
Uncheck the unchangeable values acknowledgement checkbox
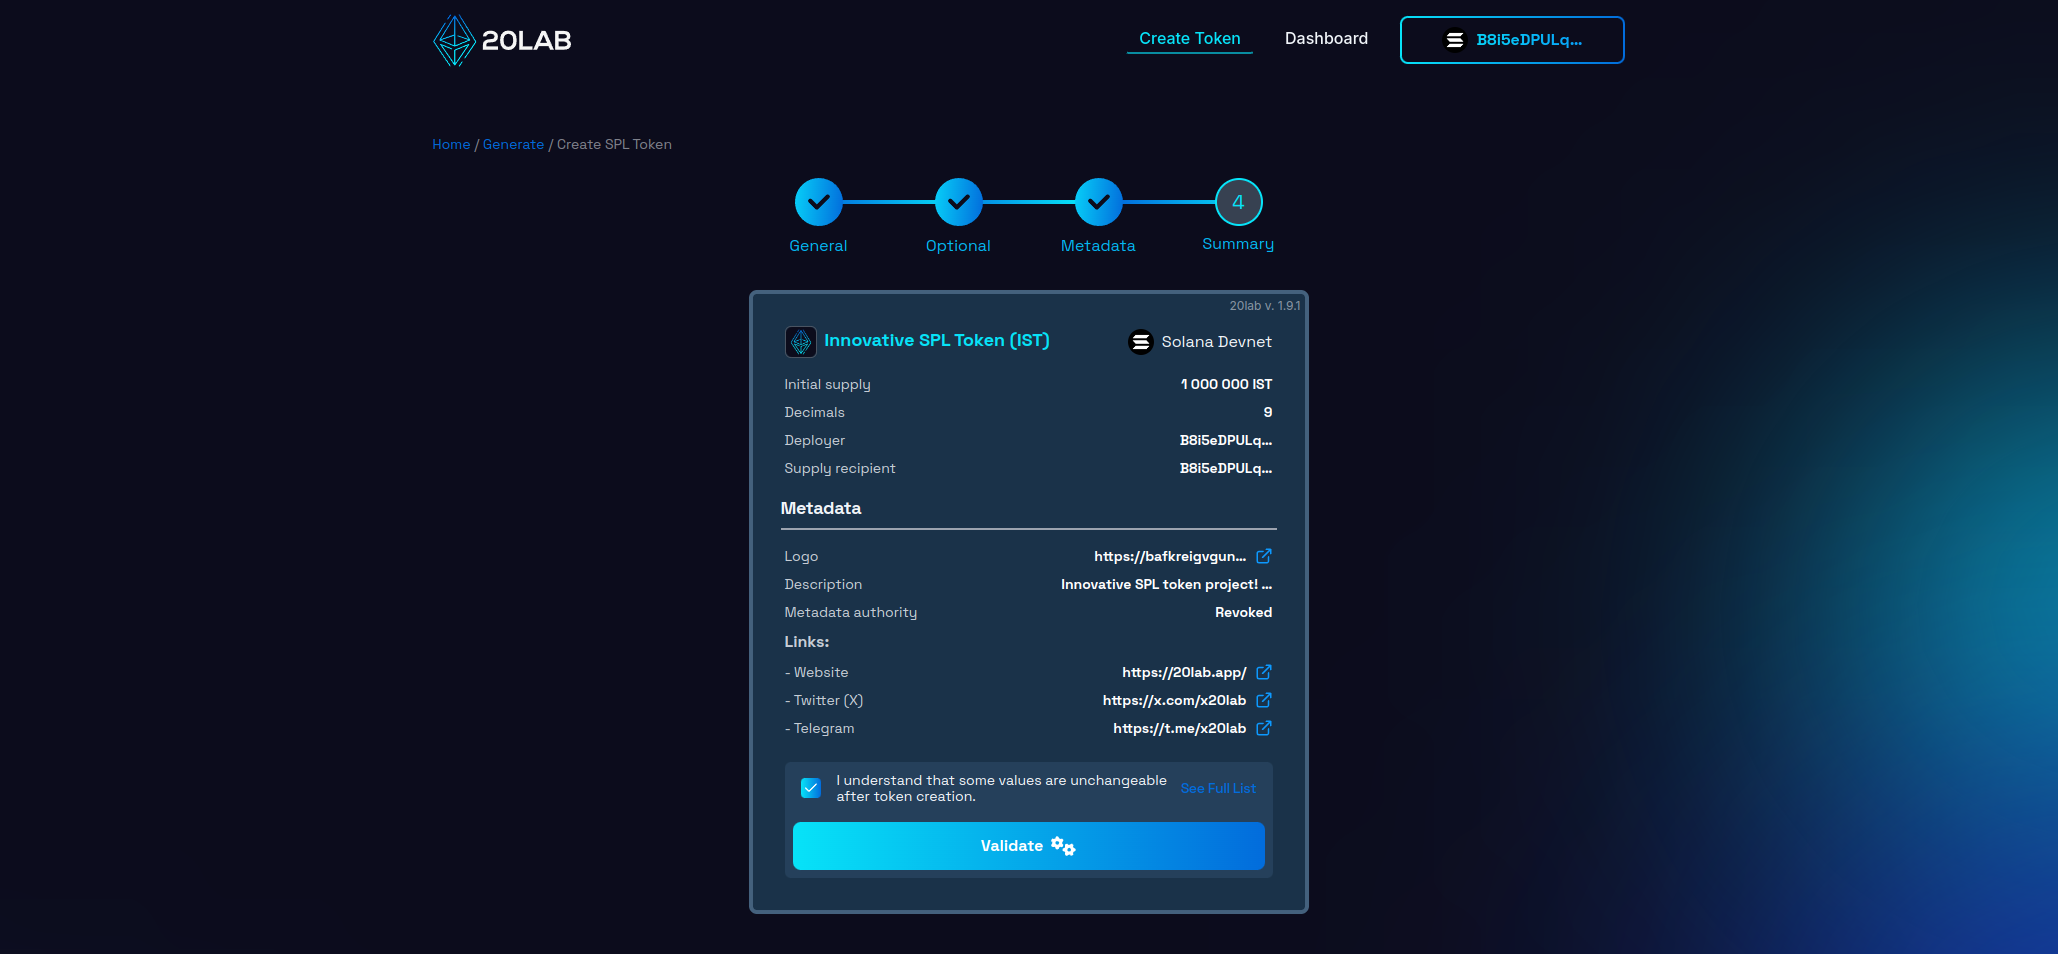pyautogui.click(x=811, y=788)
